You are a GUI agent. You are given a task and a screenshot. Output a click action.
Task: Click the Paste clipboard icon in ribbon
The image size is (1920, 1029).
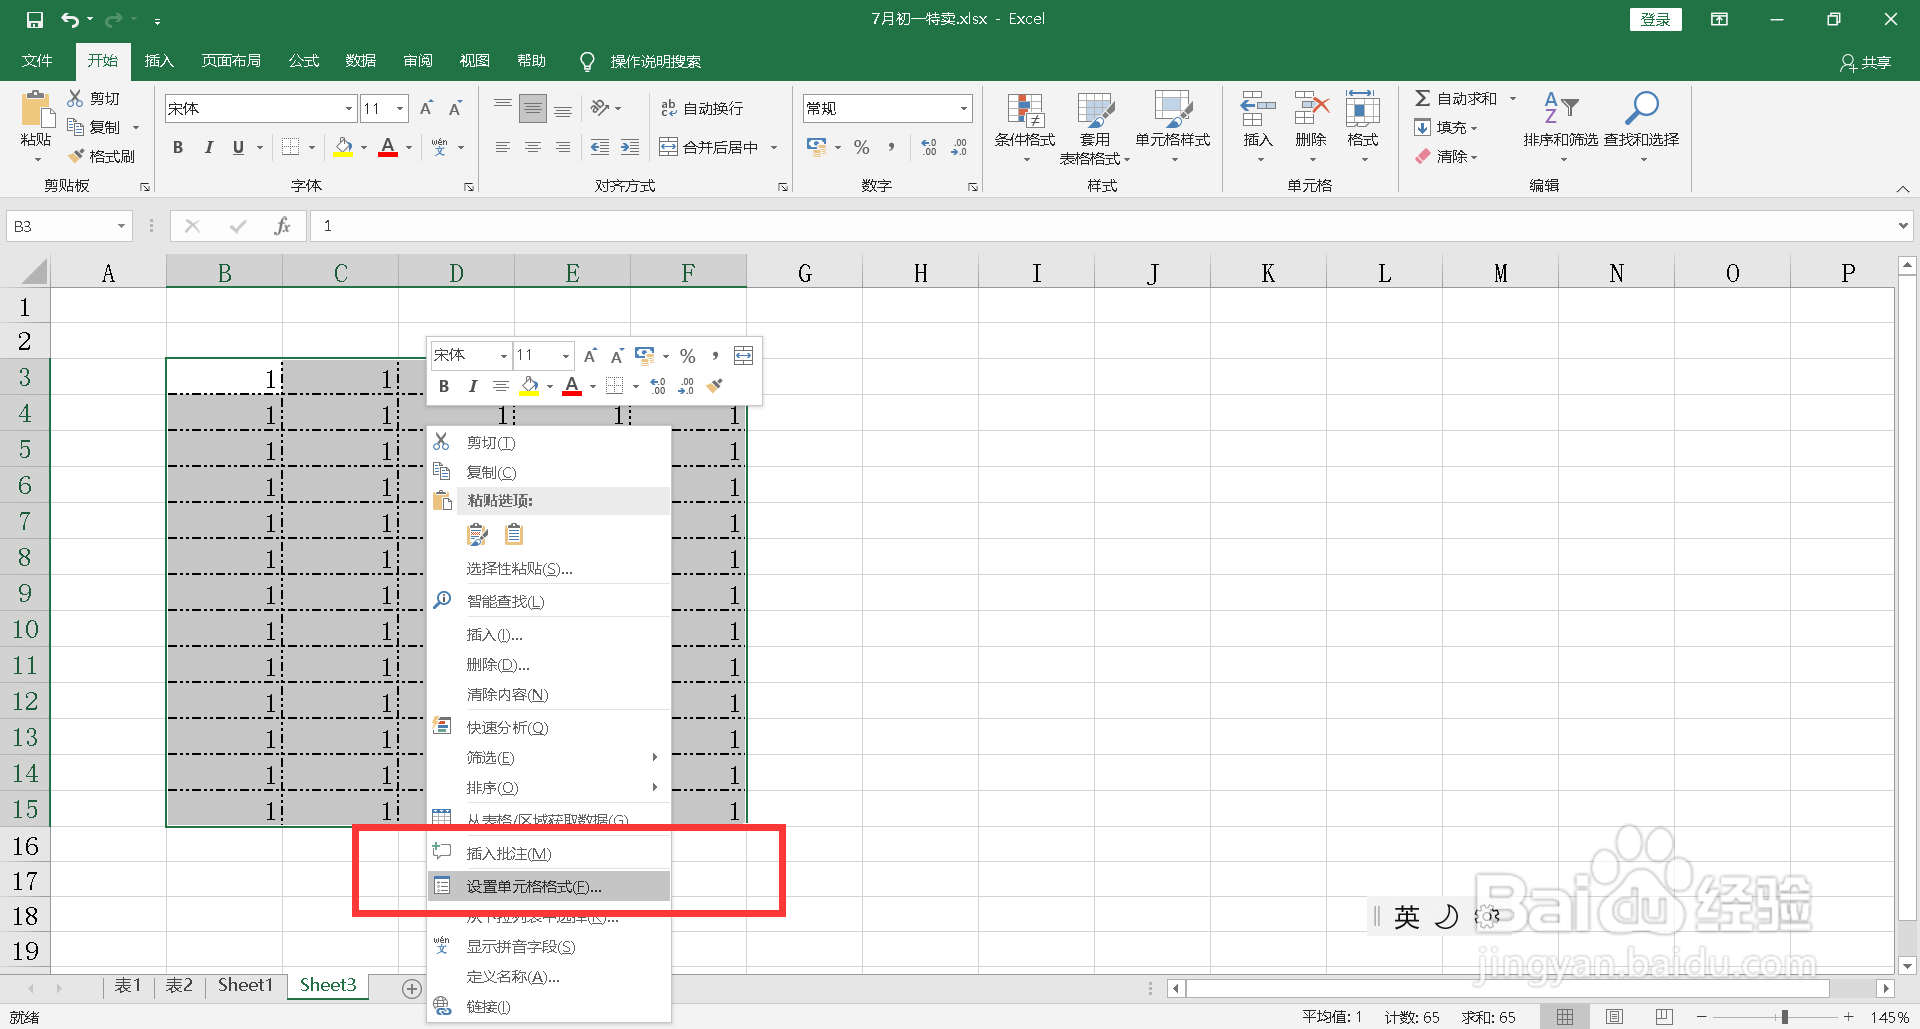[x=37, y=109]
